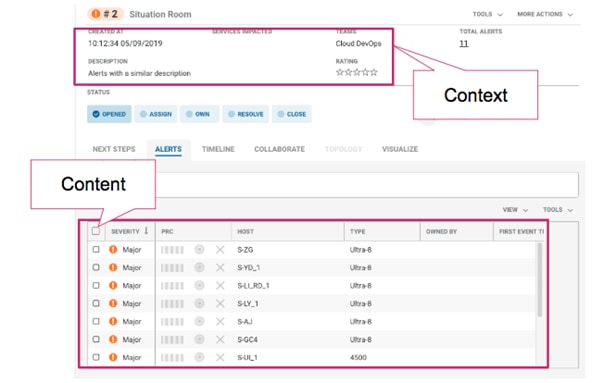Click into the alerts filter input field
The height and width of the screenshot is (383, 604).
(367, 185)
